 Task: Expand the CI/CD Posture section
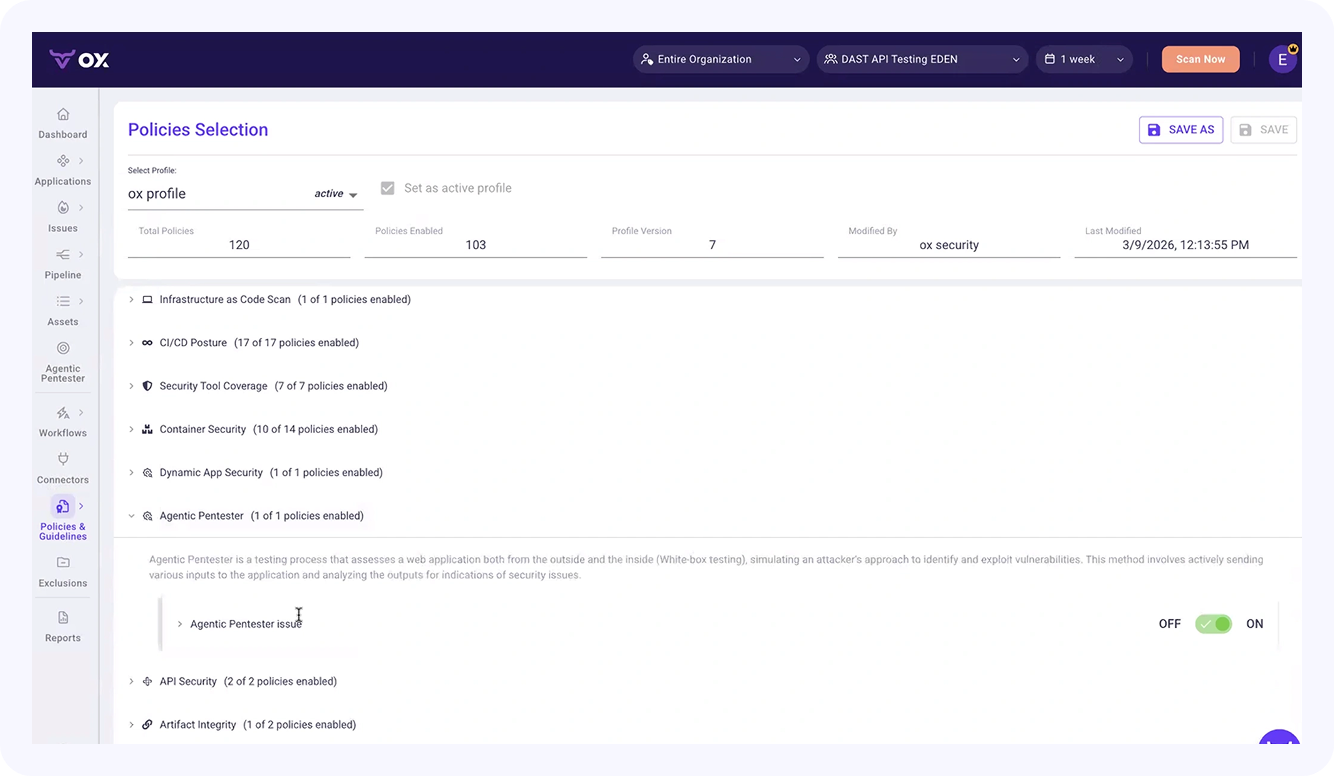[x=131, y=342]
